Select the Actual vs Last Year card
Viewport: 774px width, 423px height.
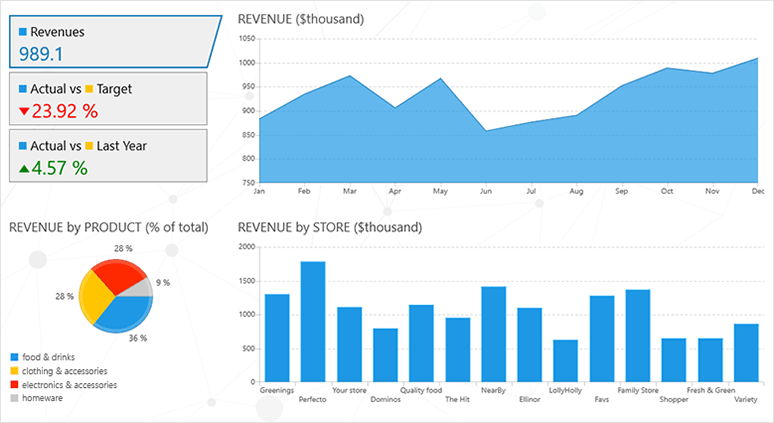tap(108, 156)
